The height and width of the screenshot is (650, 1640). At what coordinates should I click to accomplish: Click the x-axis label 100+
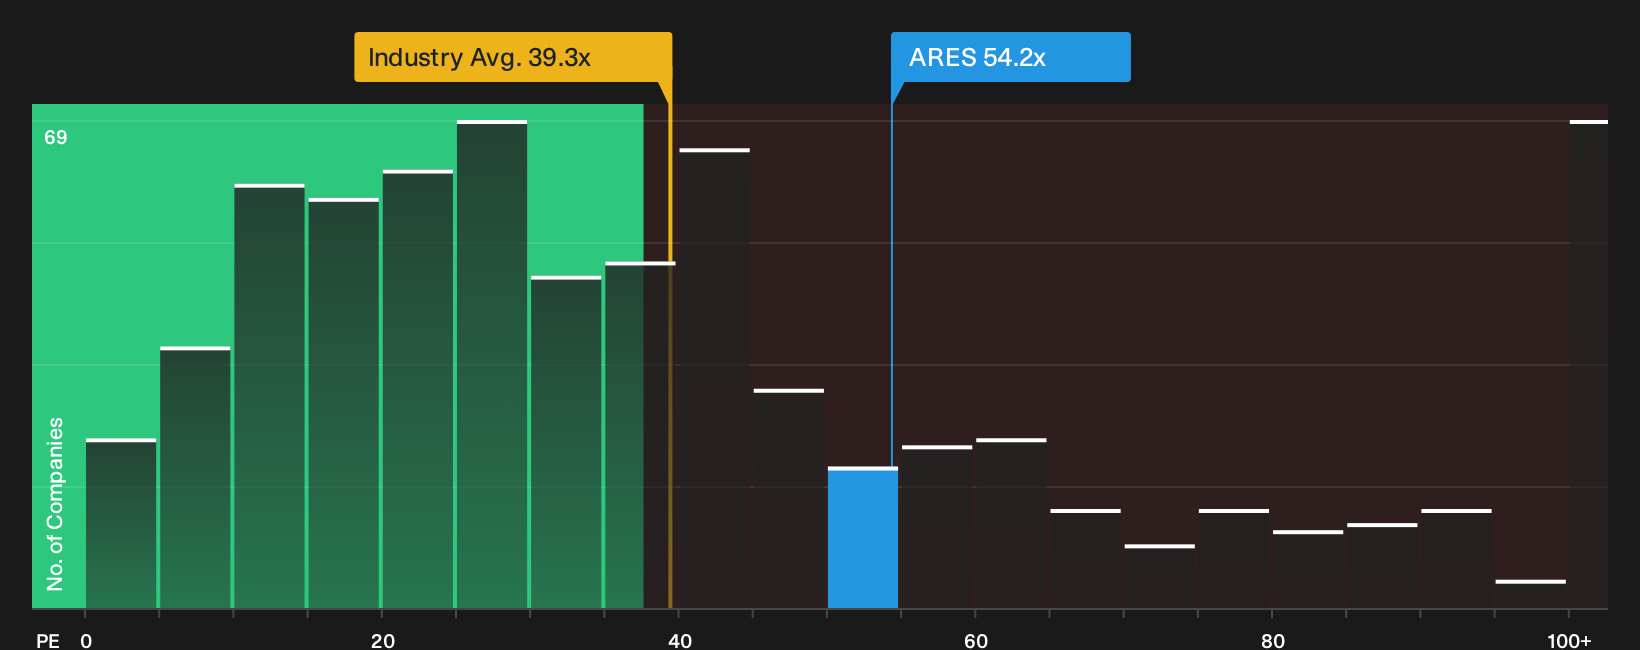1569,640
